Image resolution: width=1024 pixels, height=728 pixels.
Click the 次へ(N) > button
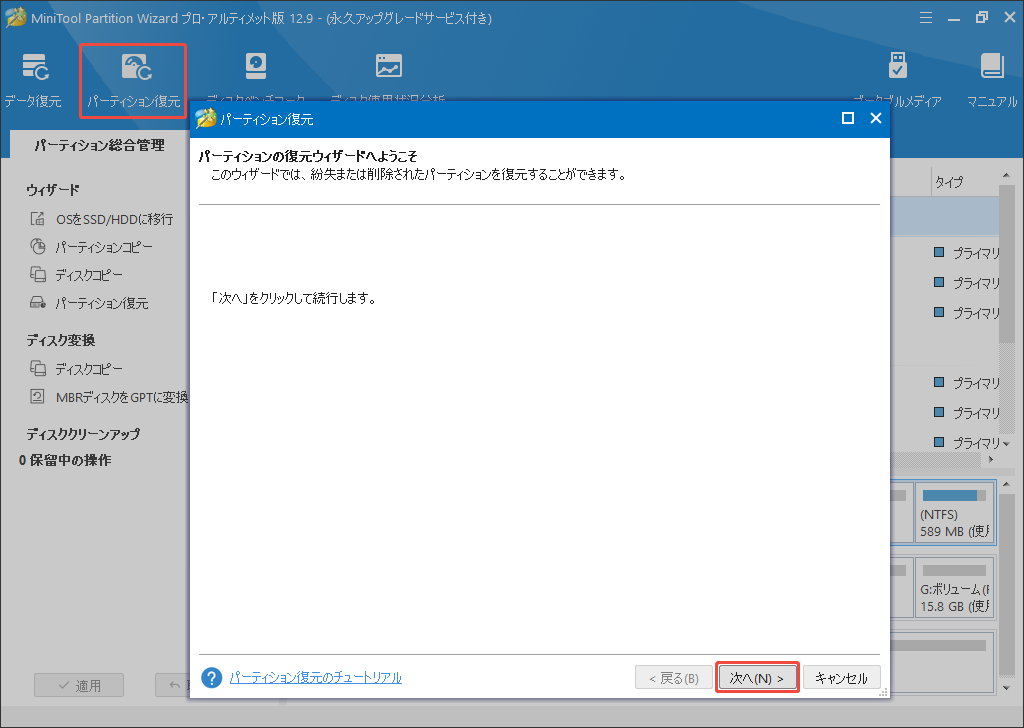point(757,678)
